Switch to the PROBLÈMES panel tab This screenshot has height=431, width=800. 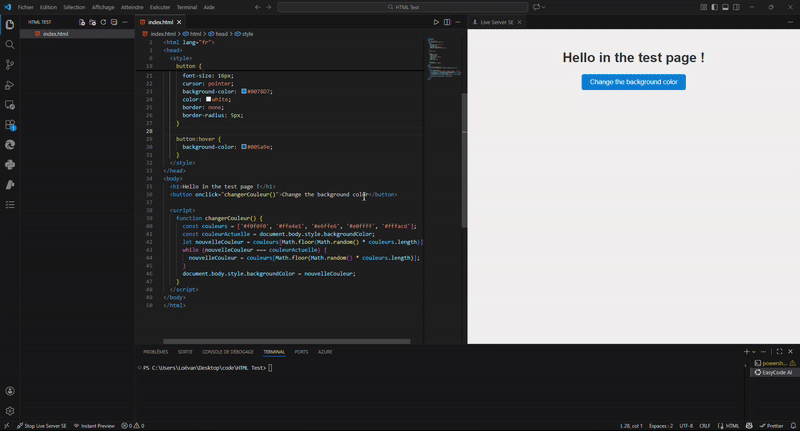156,352
